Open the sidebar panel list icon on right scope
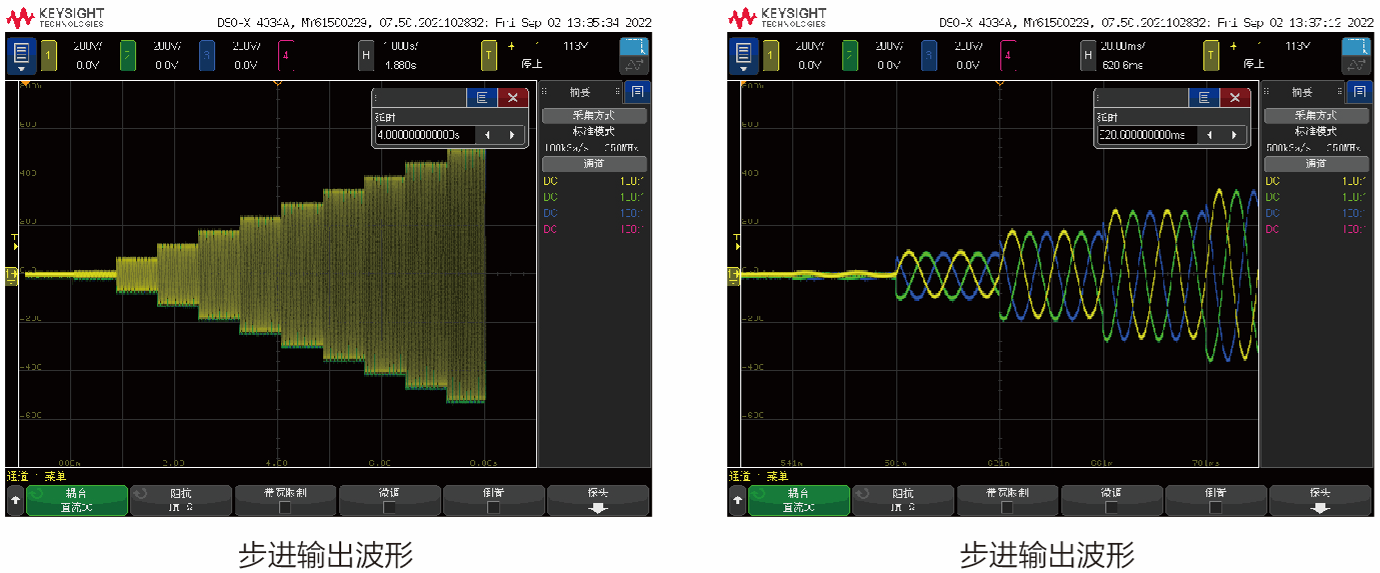This screenshot has height=573, width=1380. 1359,92
